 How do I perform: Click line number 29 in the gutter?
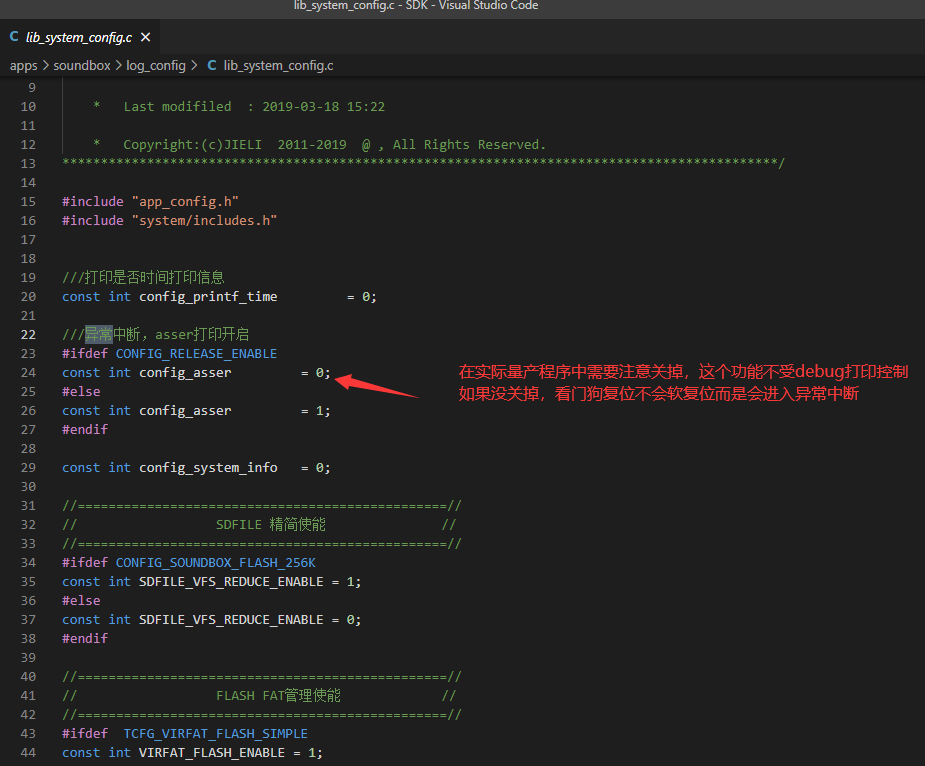28,468
